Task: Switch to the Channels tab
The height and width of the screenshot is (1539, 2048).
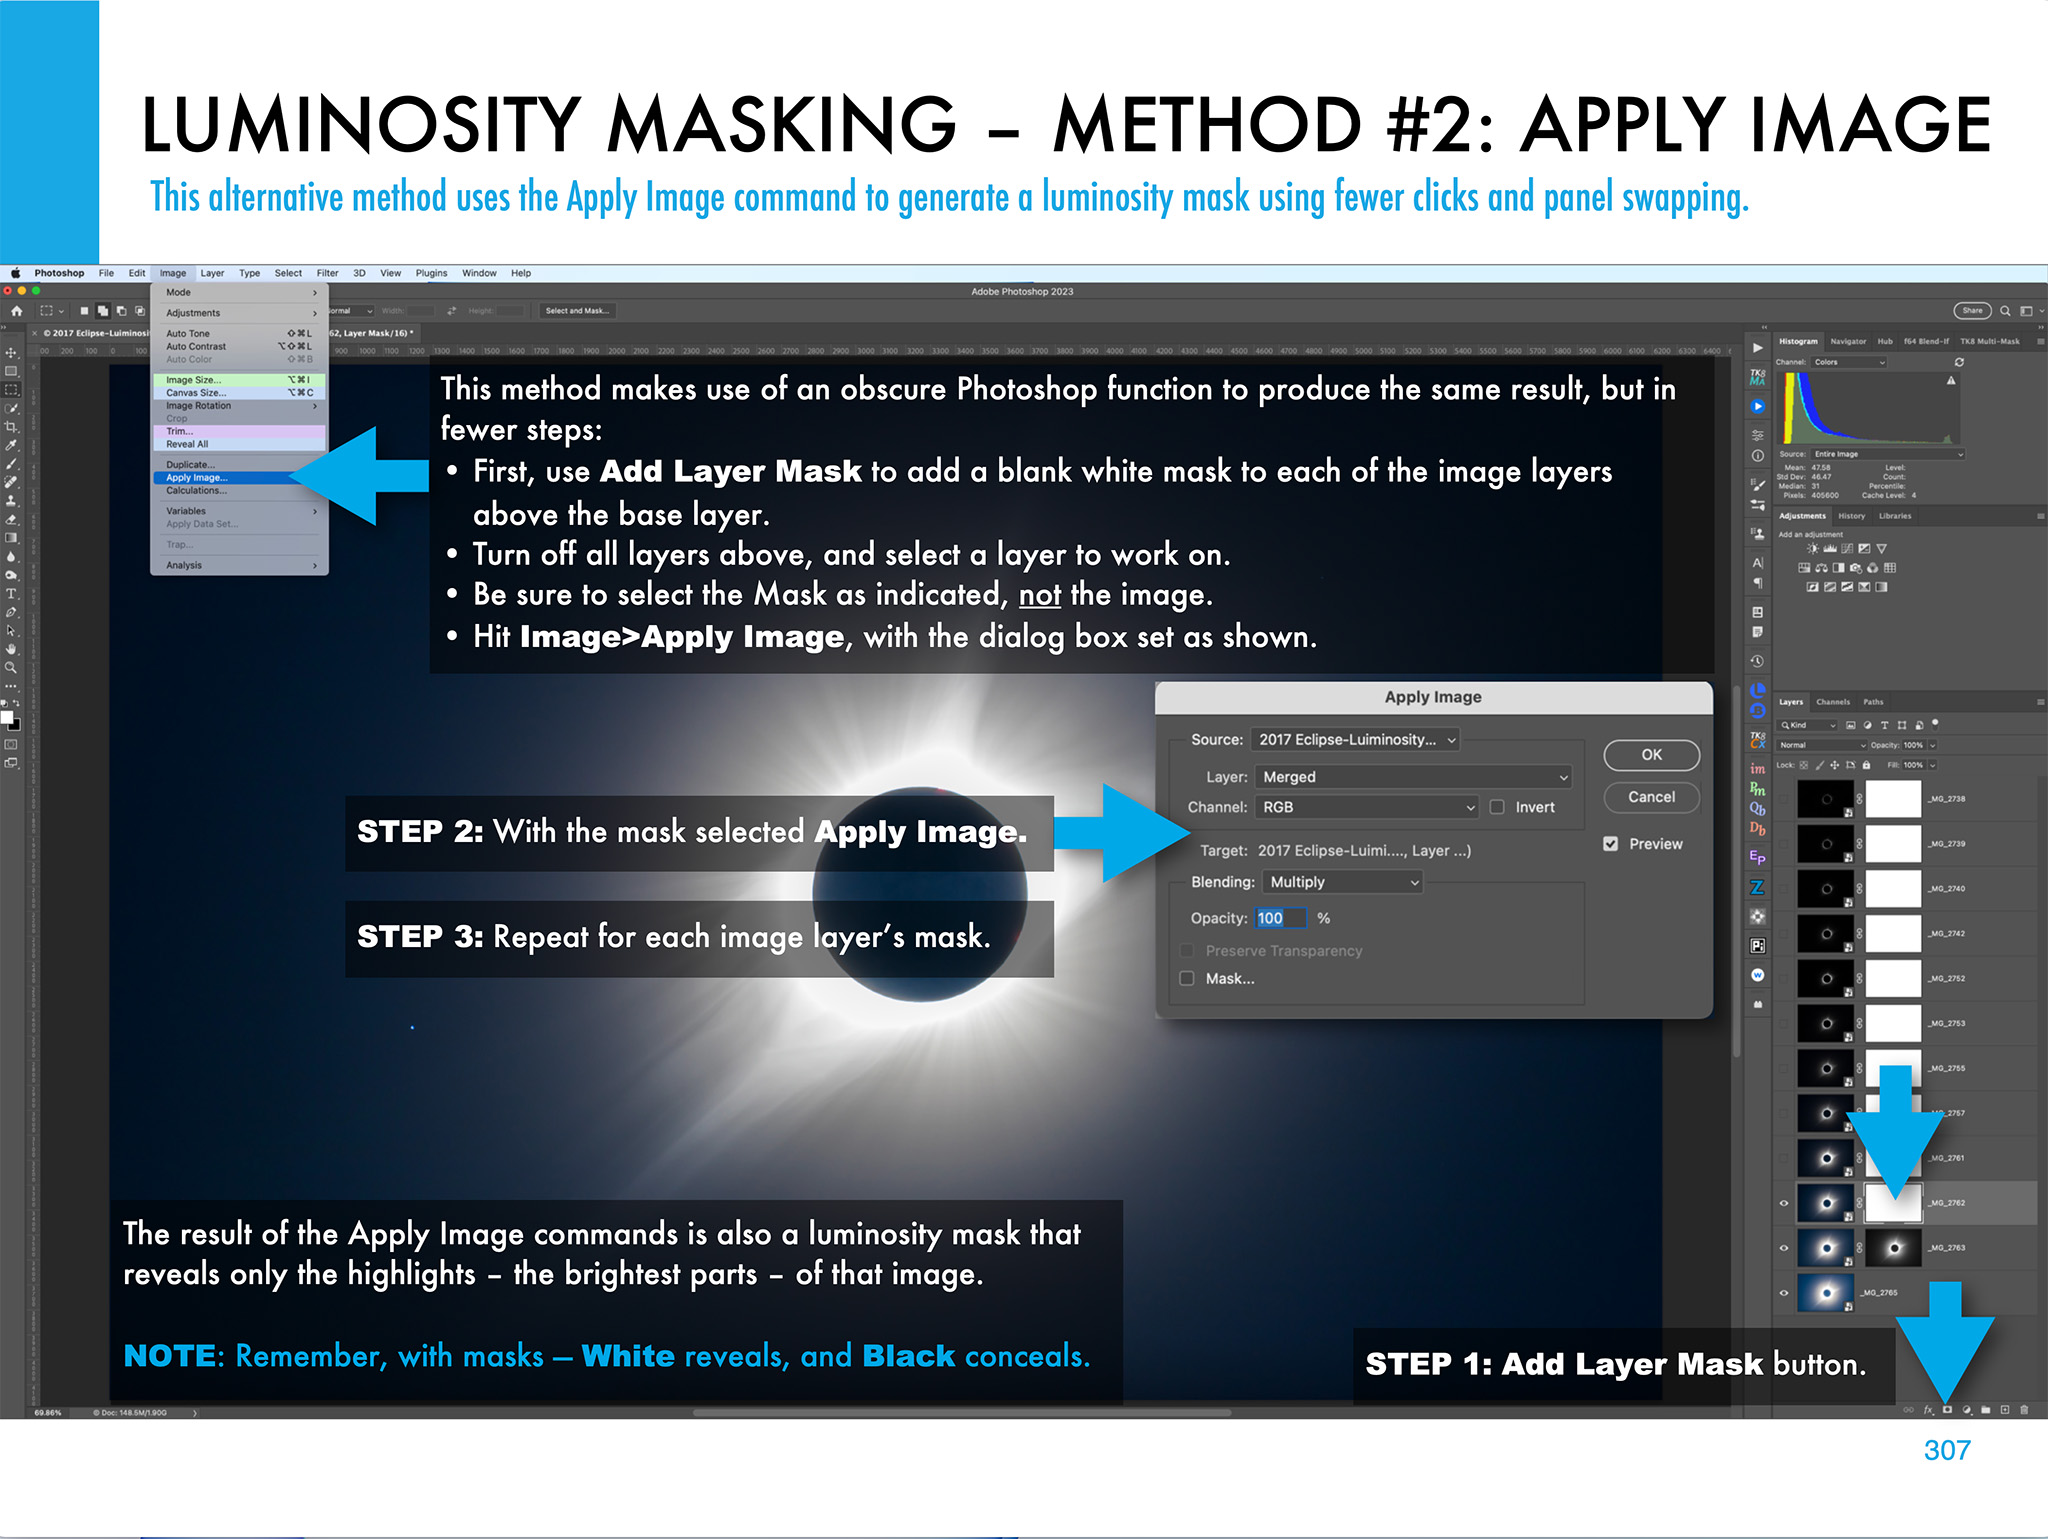Action: 1833,702
